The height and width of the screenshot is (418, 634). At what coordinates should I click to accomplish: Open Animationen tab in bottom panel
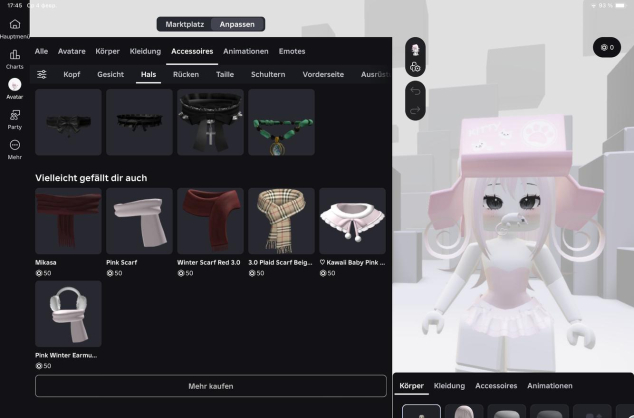[x=550, y=385]
